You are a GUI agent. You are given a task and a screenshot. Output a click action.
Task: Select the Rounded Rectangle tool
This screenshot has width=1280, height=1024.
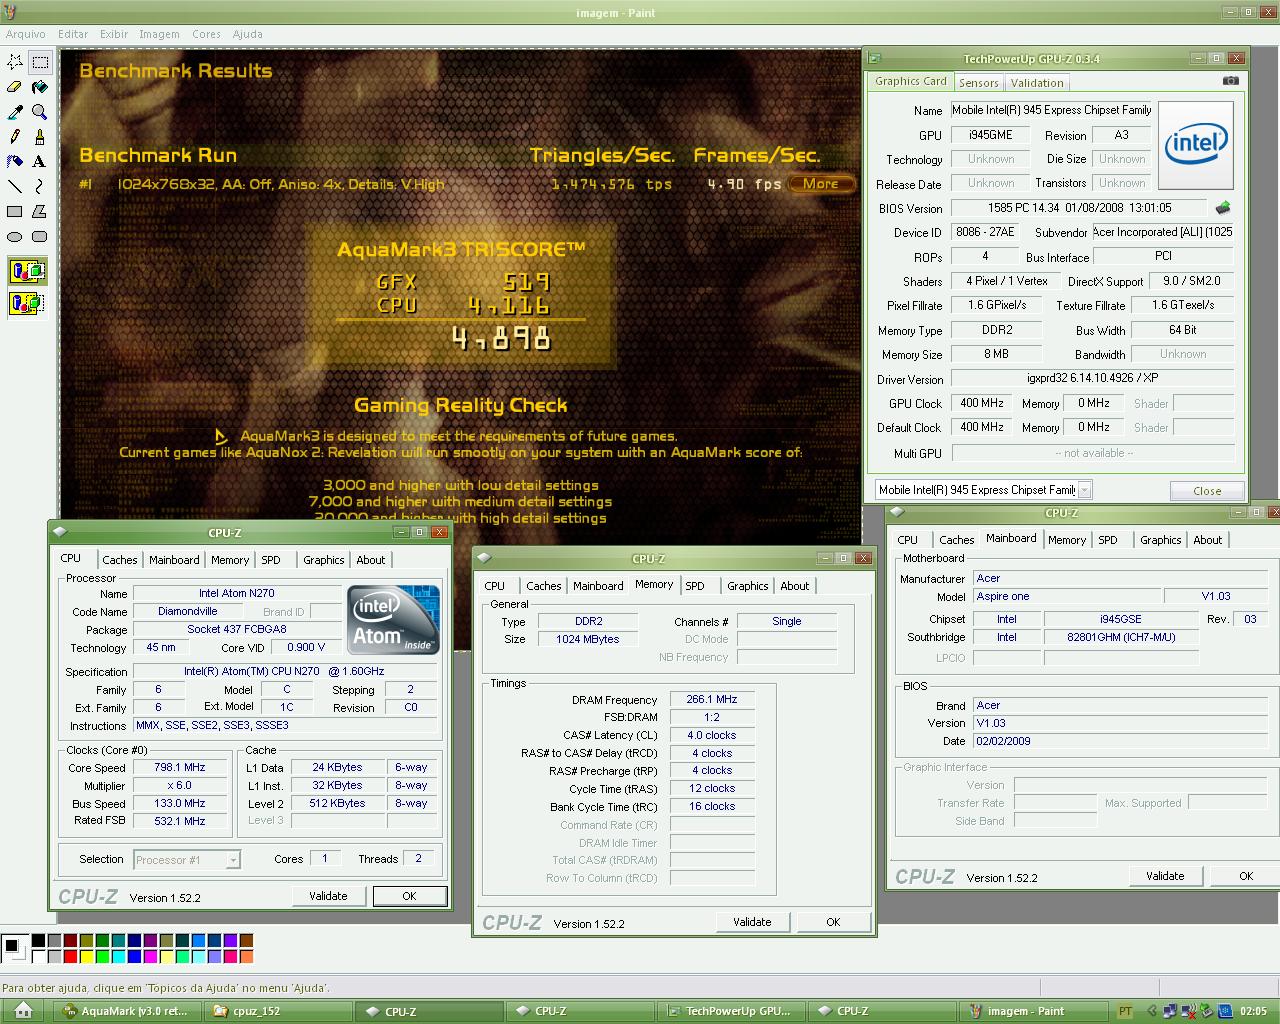click(40, 237)
